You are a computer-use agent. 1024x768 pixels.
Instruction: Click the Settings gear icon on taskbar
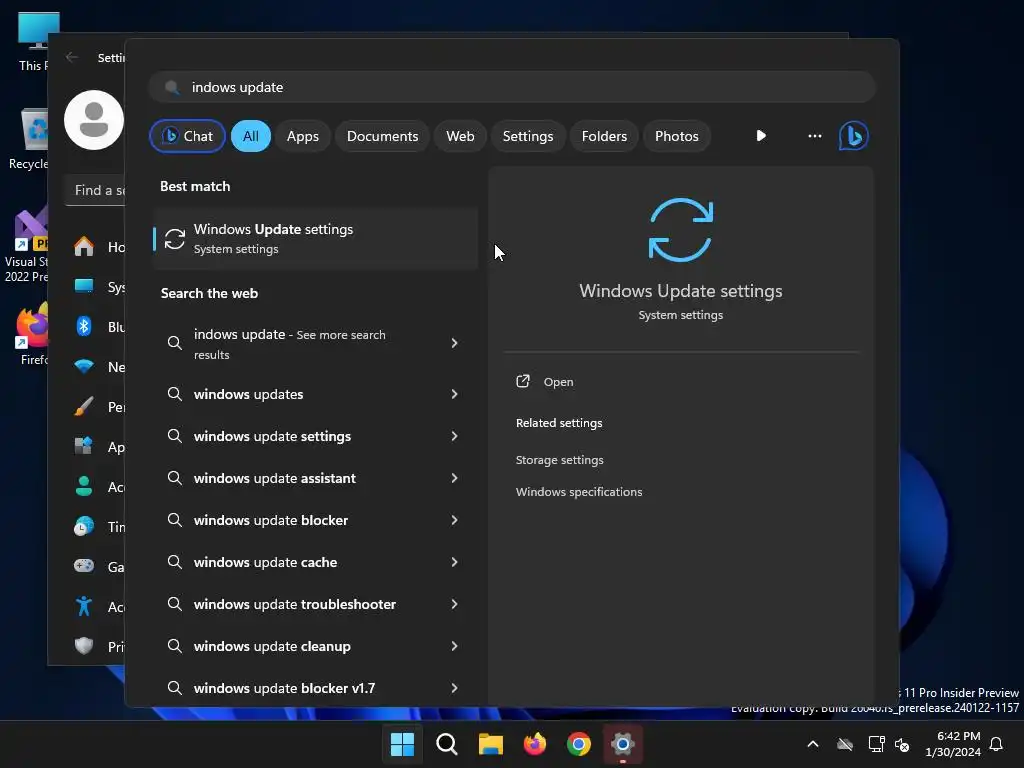(x=623, y=744)
